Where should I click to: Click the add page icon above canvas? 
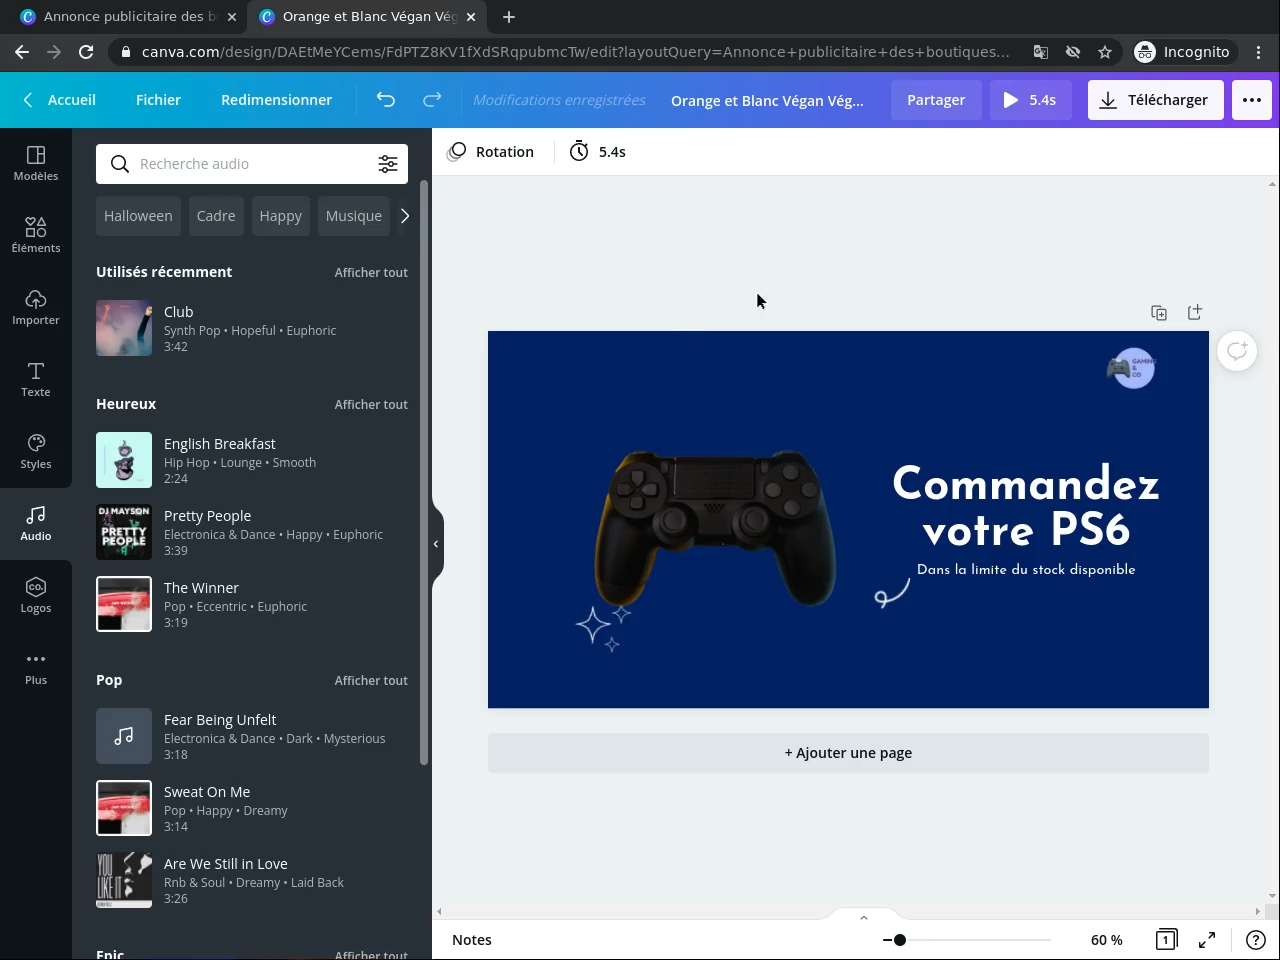1195,313
